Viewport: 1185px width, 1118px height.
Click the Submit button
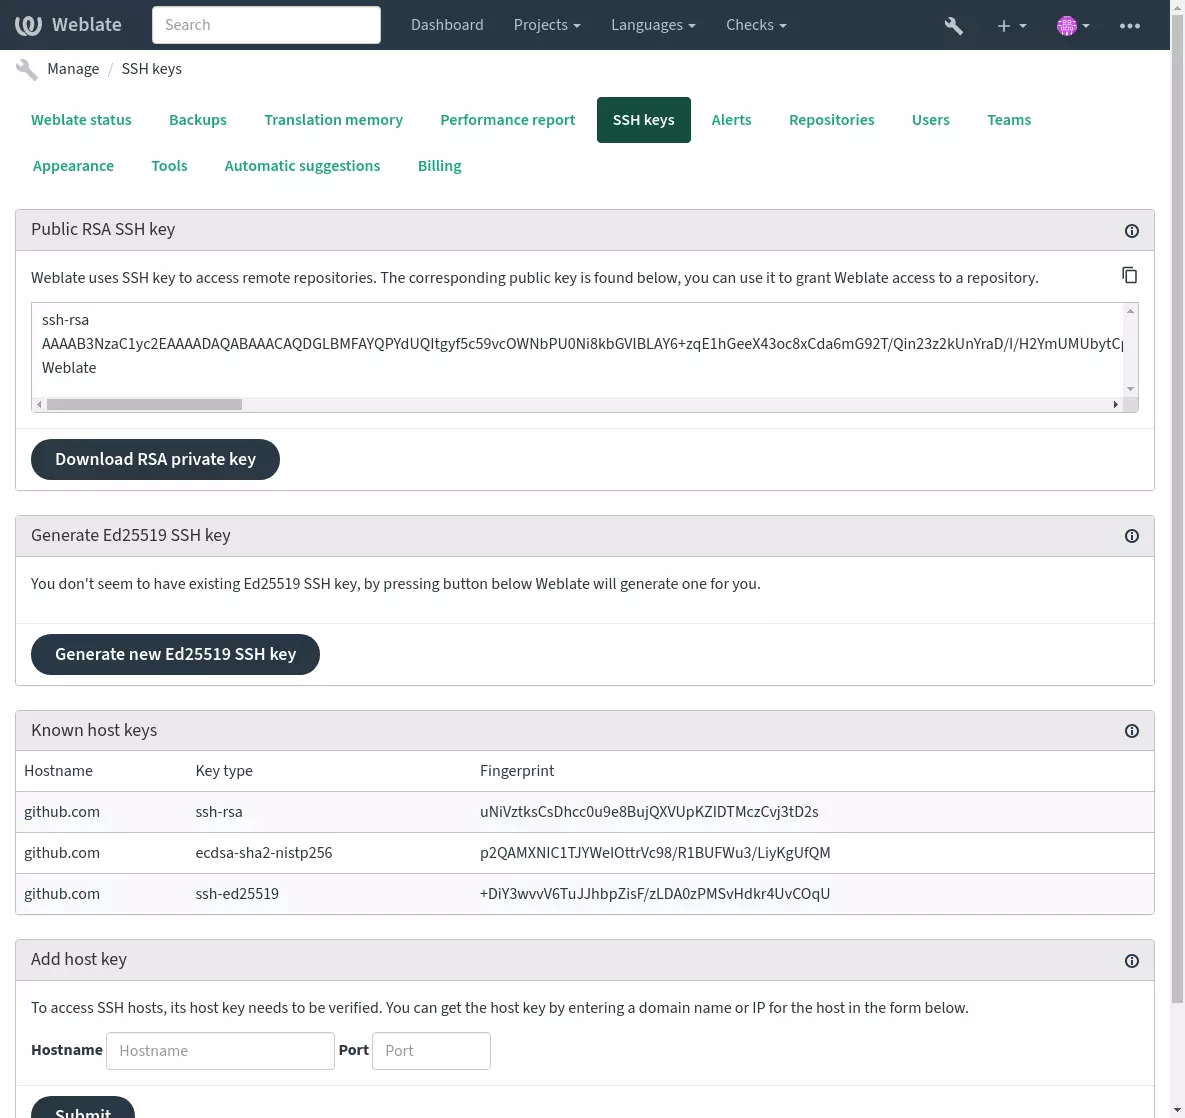(83, 1107)
